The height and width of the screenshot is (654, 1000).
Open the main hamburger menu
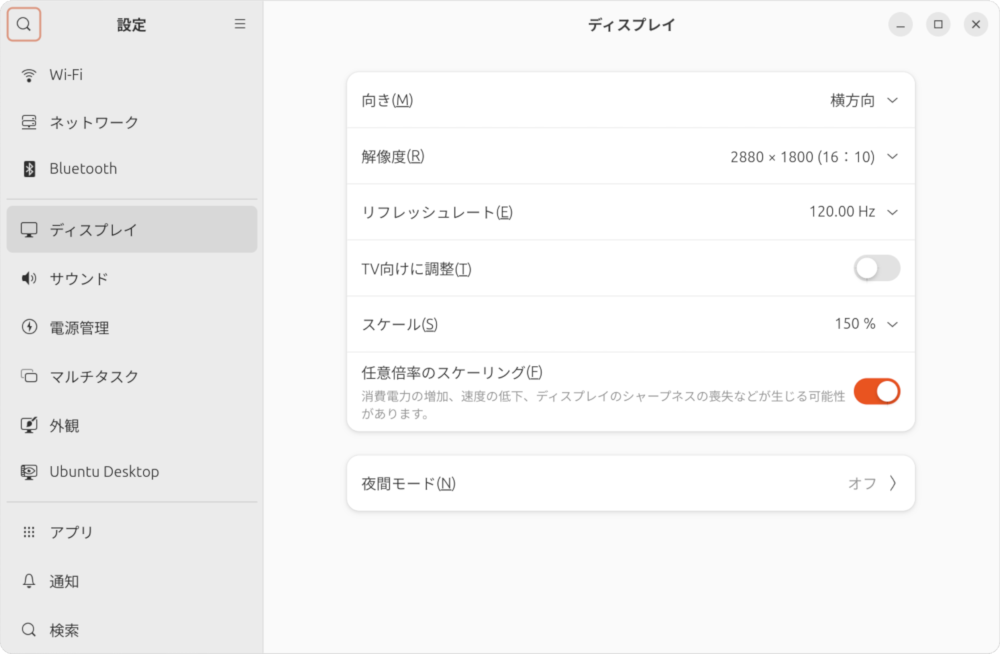(x=239, y=24)
